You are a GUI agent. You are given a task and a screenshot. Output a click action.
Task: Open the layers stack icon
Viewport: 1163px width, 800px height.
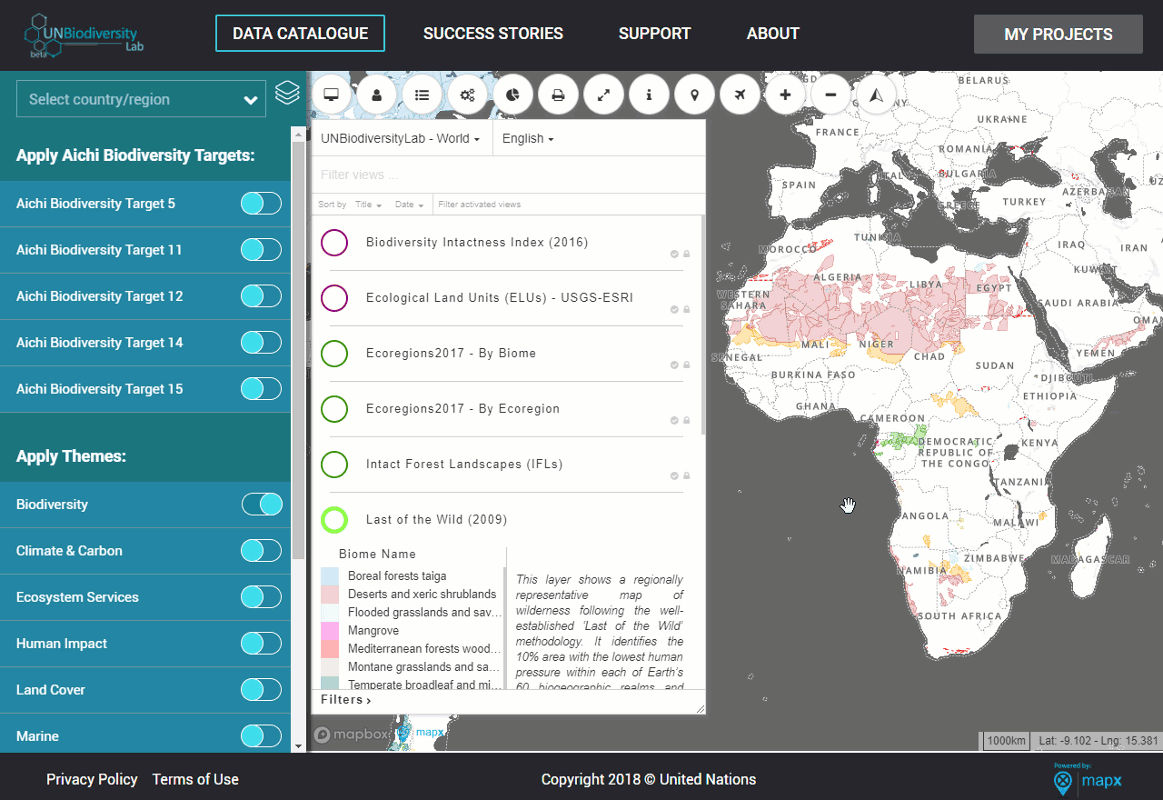tap(287, 93)
